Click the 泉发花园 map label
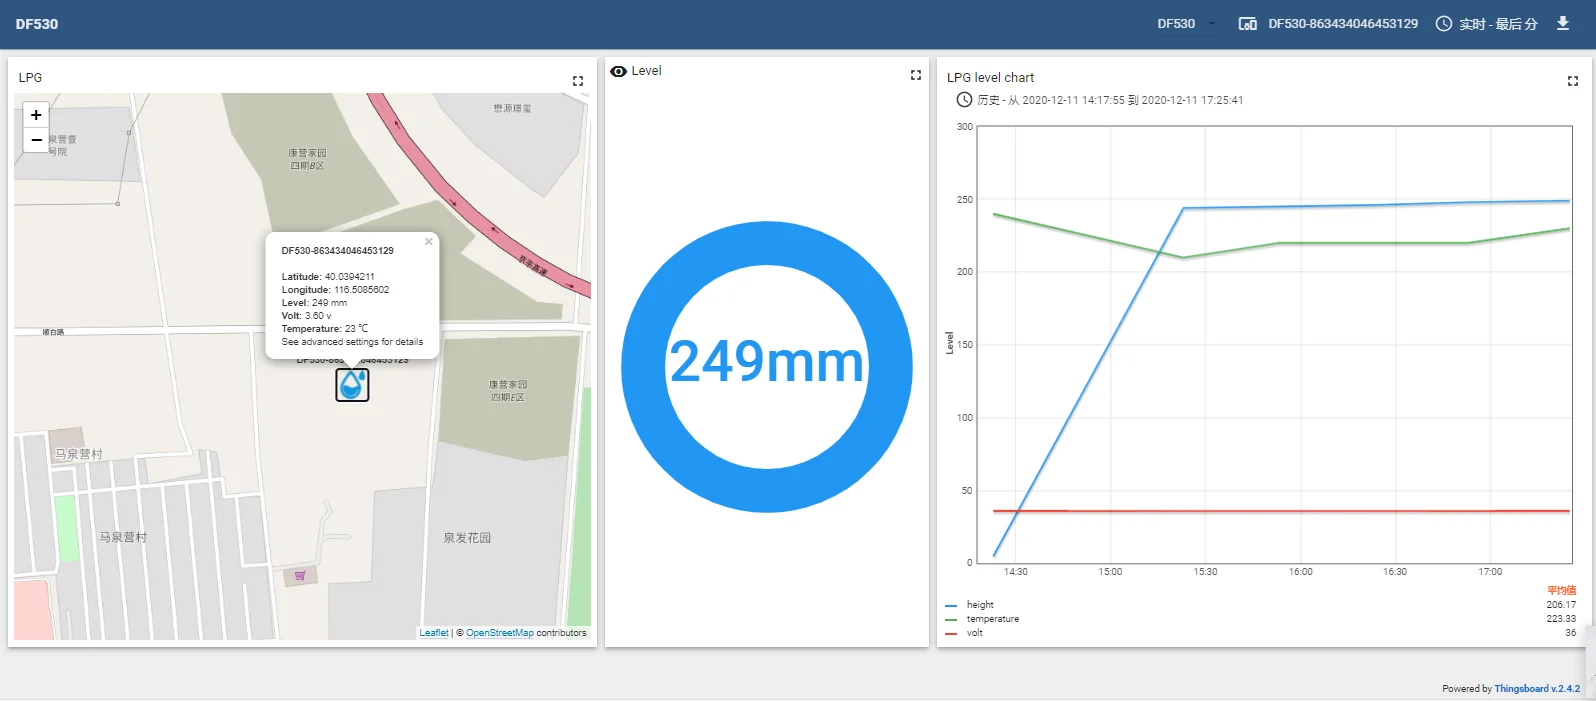 pos(467,538)
